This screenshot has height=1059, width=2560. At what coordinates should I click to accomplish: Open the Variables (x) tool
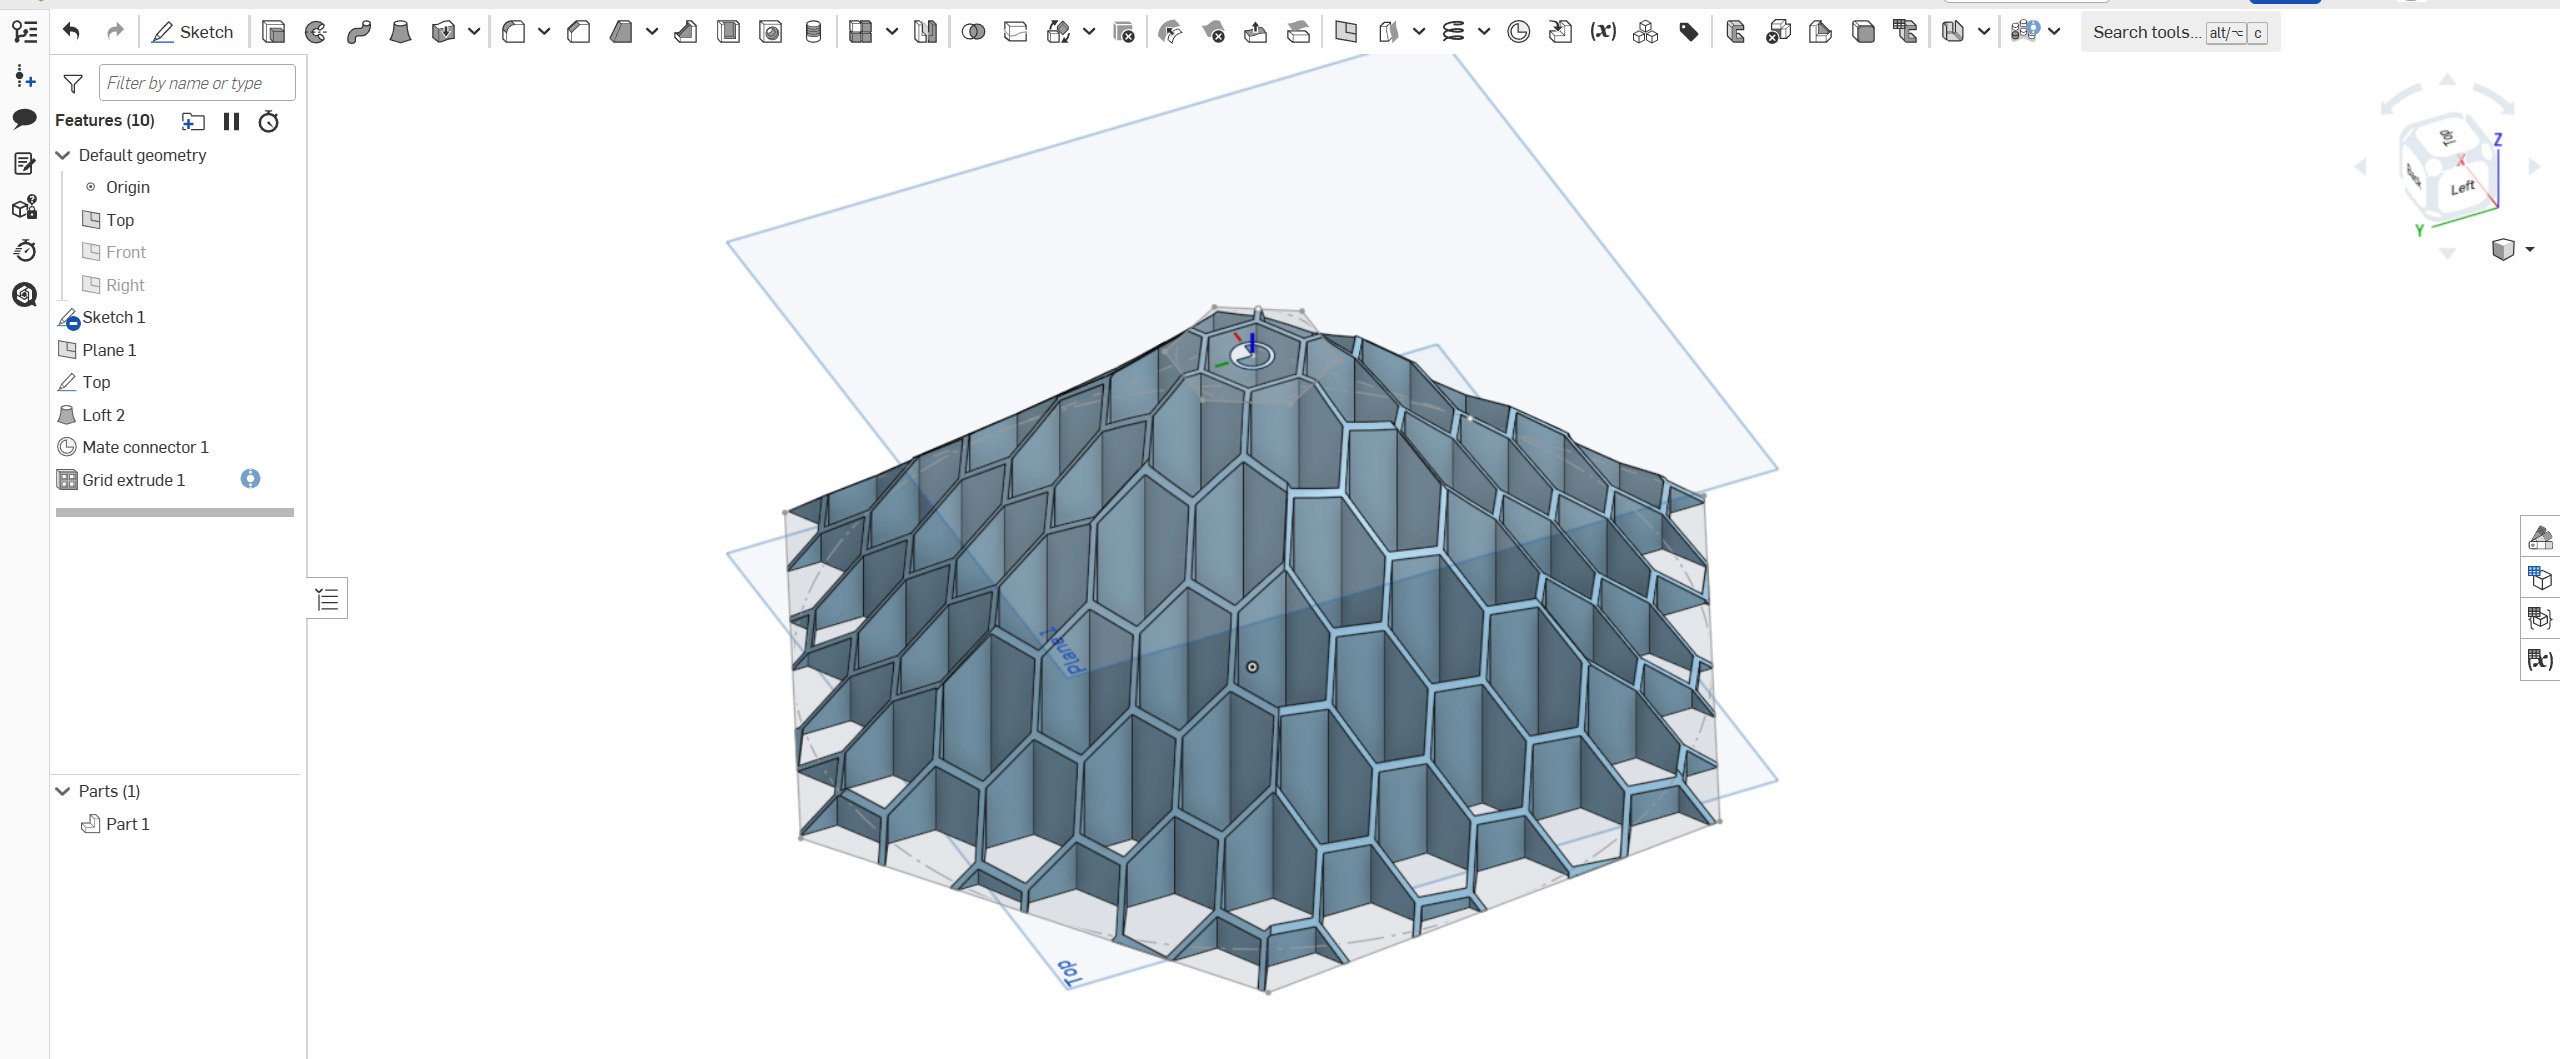click(x=1602, y=31)
